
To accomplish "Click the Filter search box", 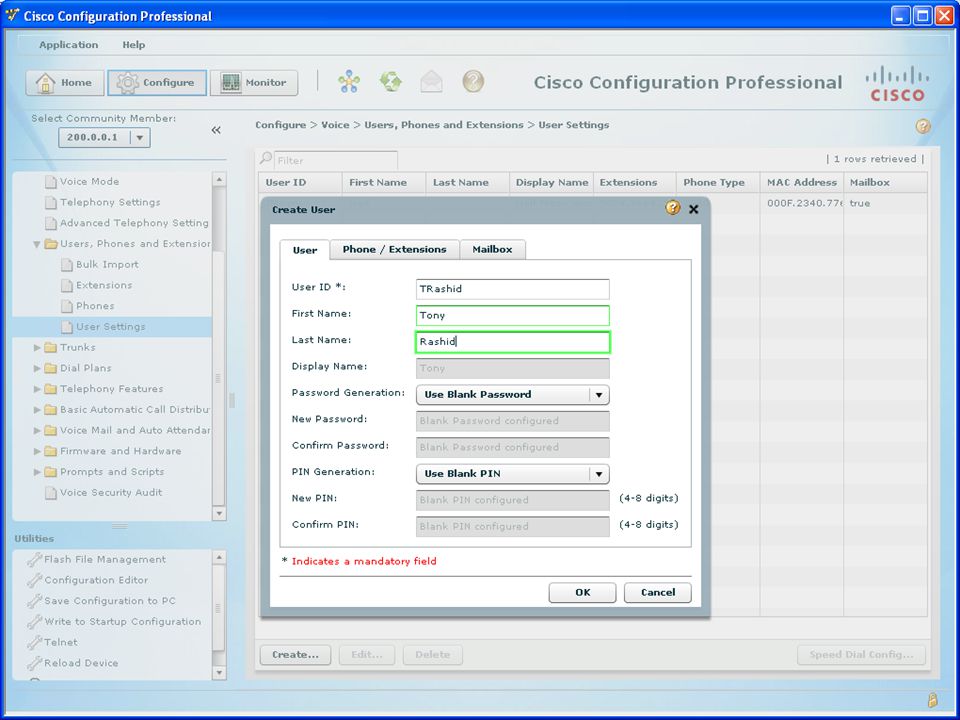I will click(x=336, y=160).
